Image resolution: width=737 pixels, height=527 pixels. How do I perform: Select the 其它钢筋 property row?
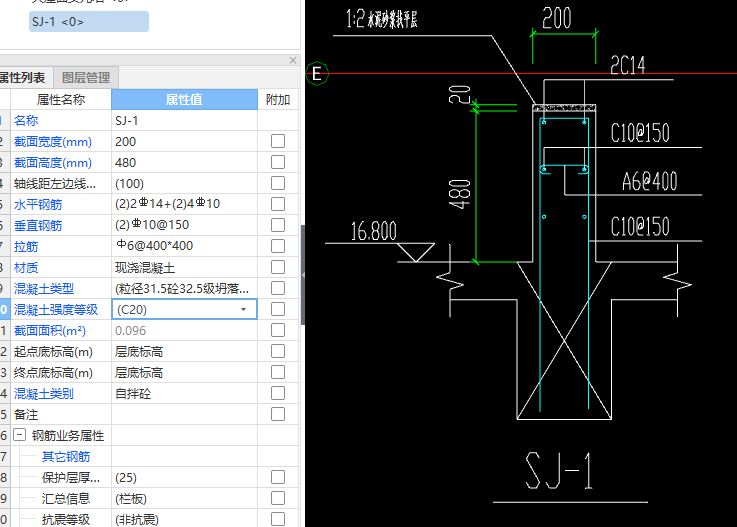tap(65, 457)
